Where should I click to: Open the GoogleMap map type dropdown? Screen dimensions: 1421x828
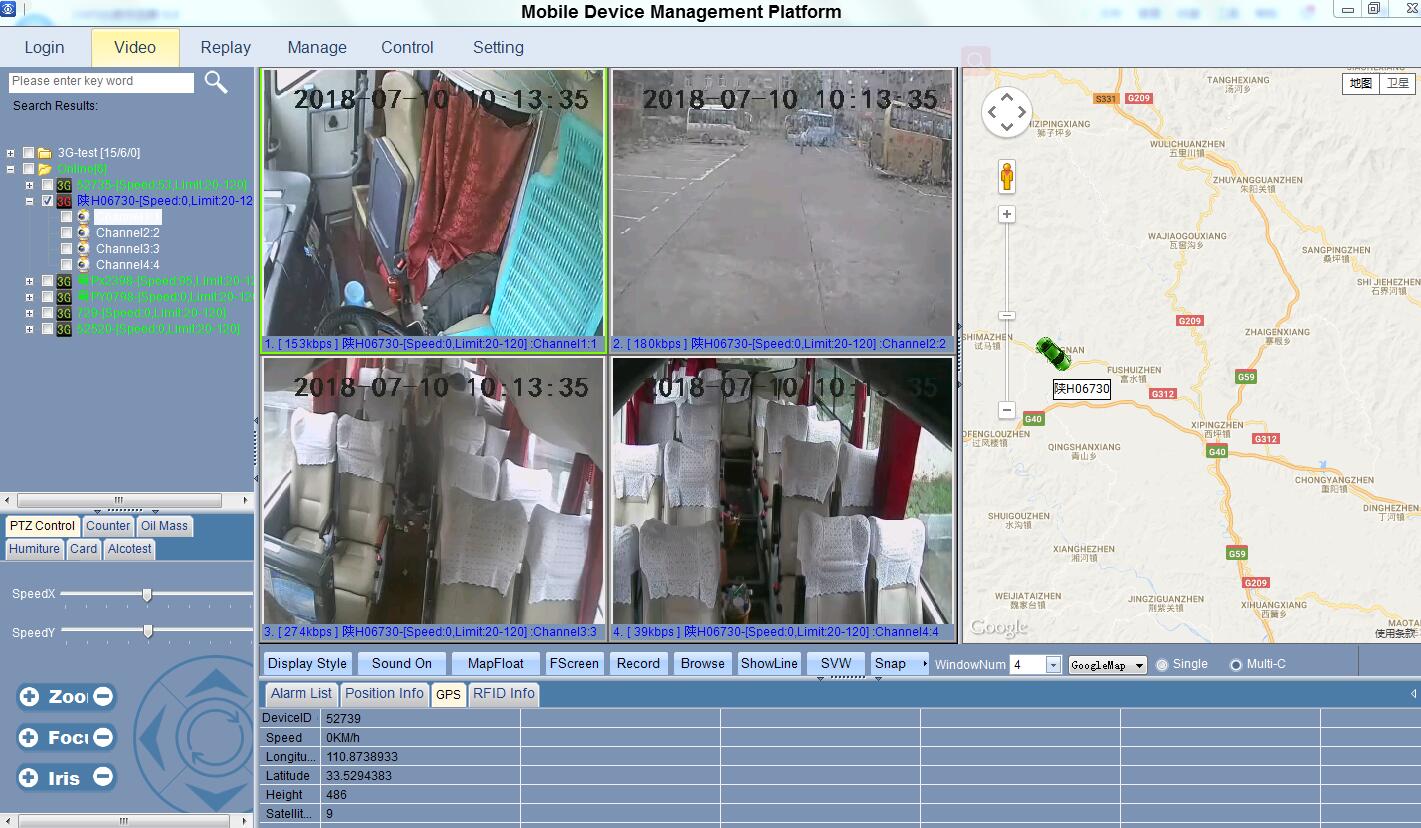[1139, 666]
